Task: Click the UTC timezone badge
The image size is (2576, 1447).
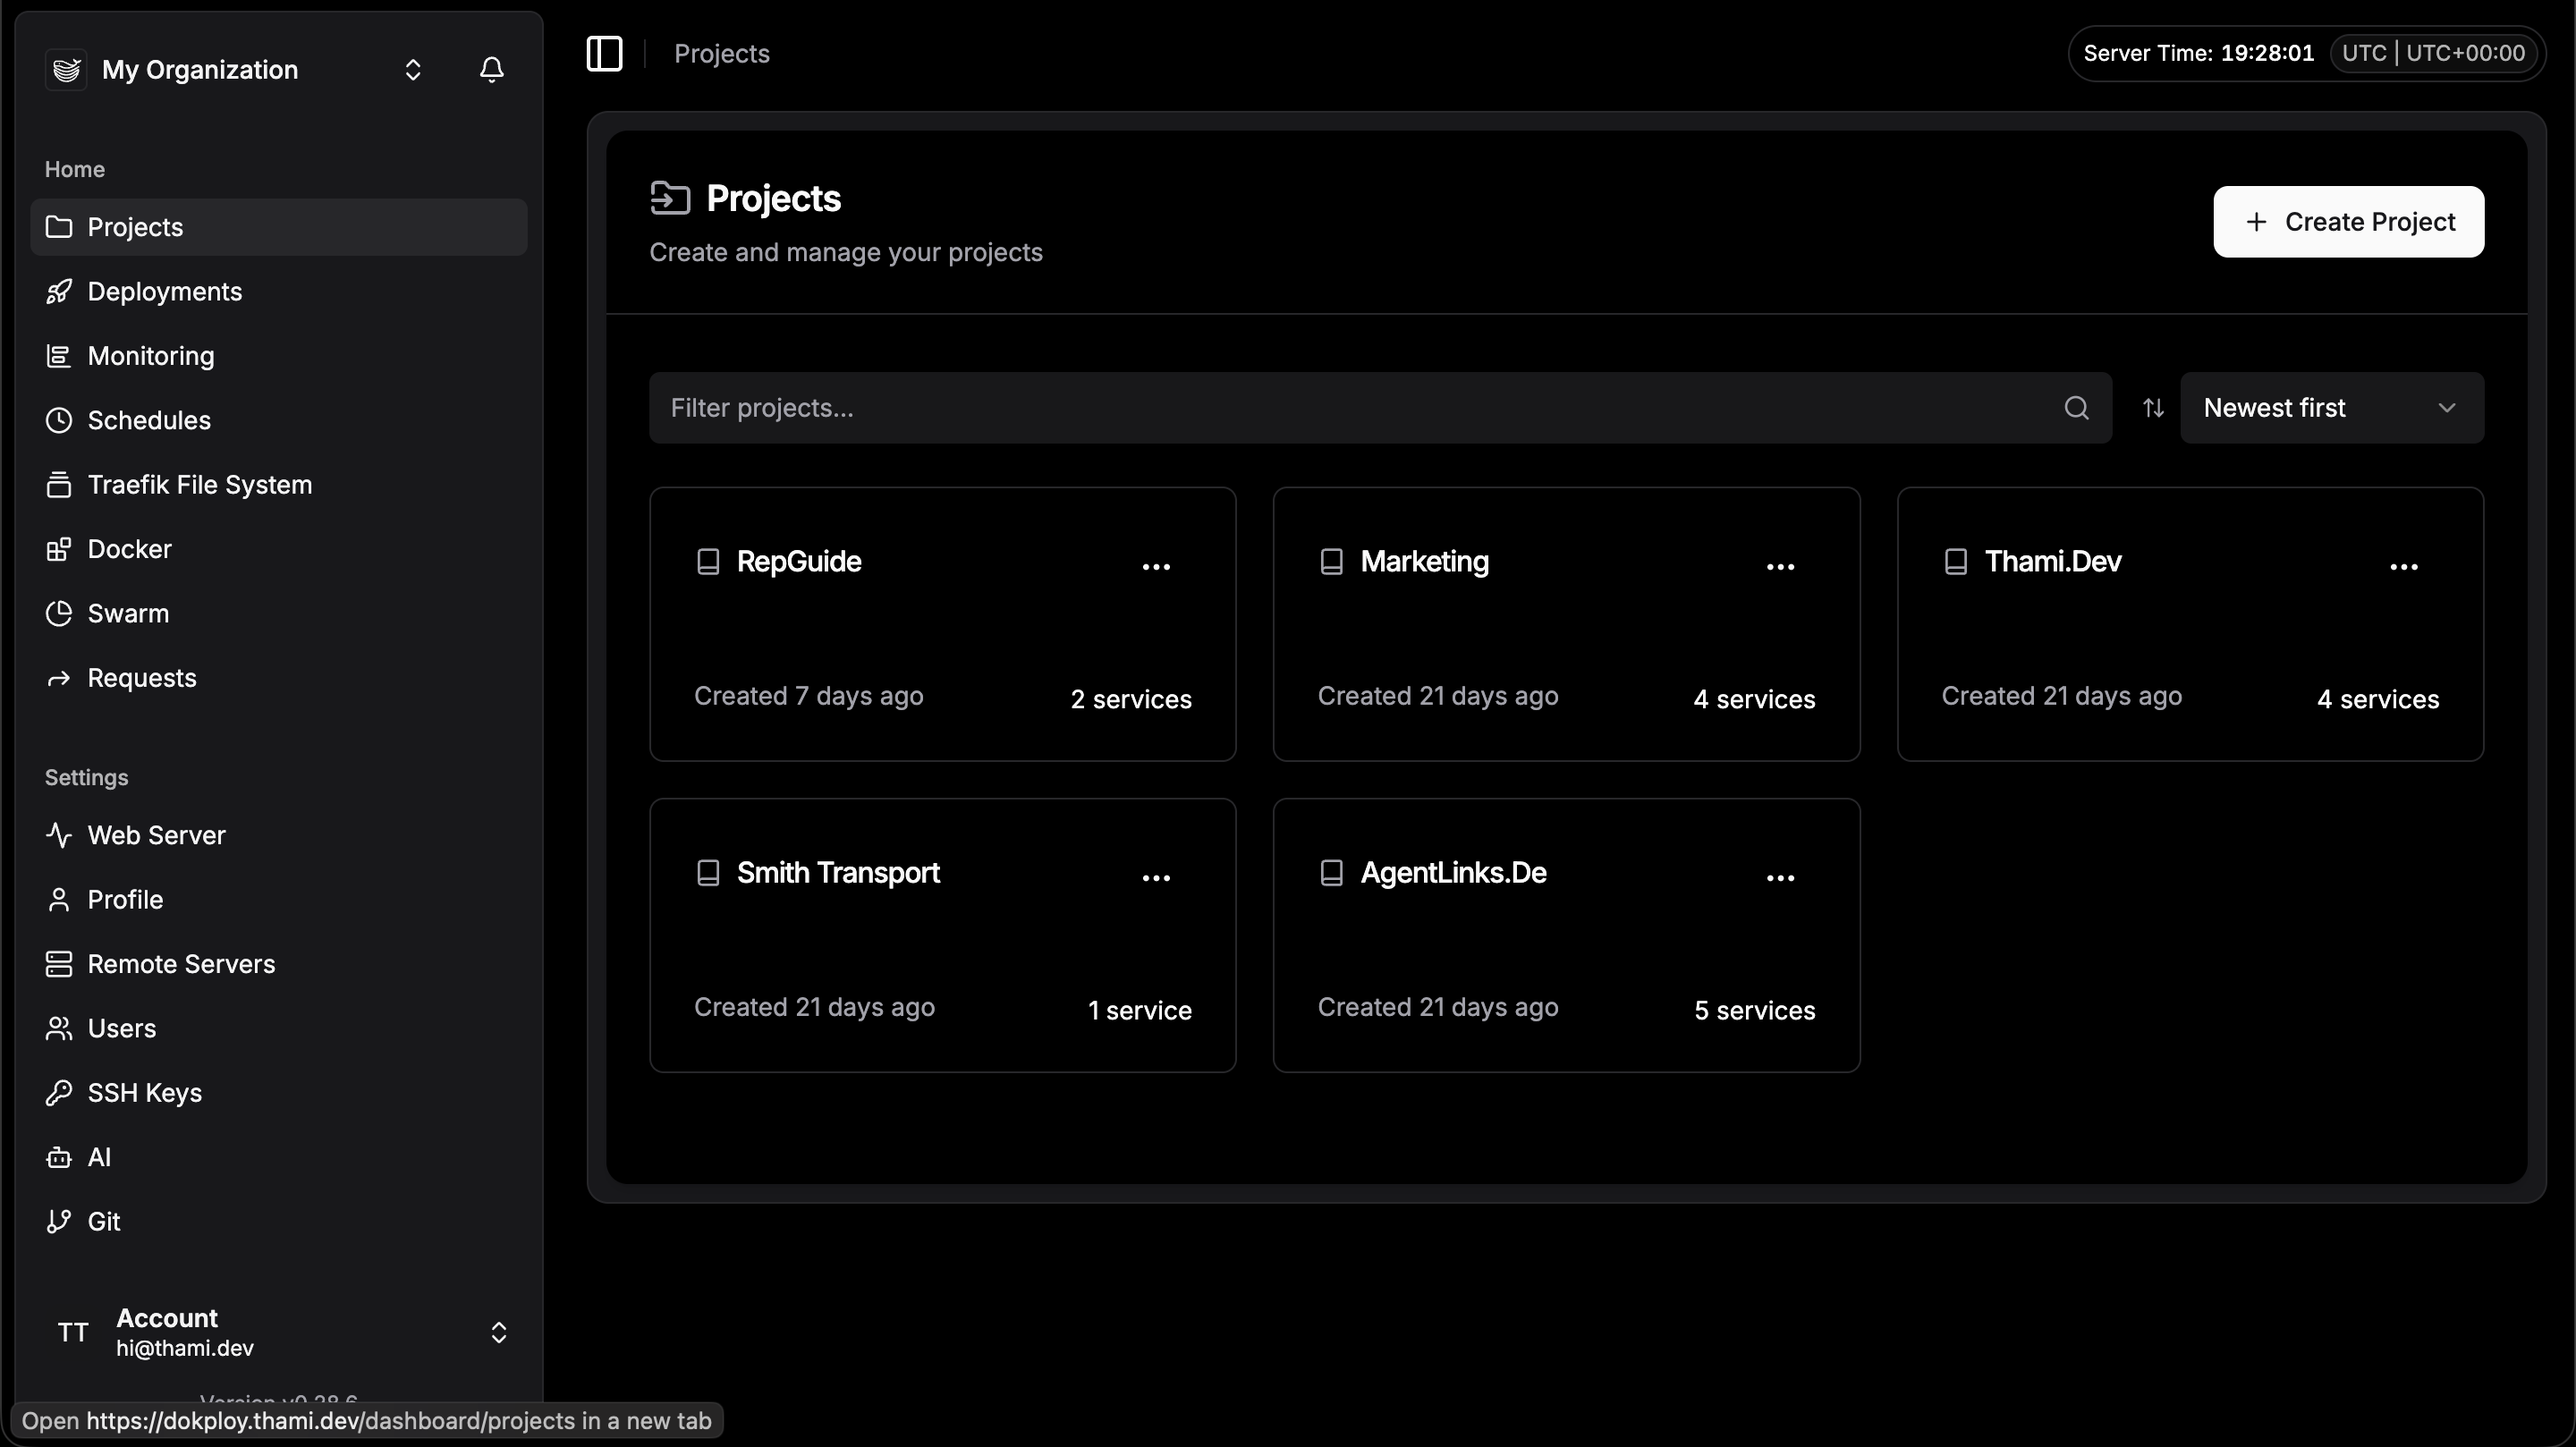Action: pyautogui.click(x=2432, y=53)
